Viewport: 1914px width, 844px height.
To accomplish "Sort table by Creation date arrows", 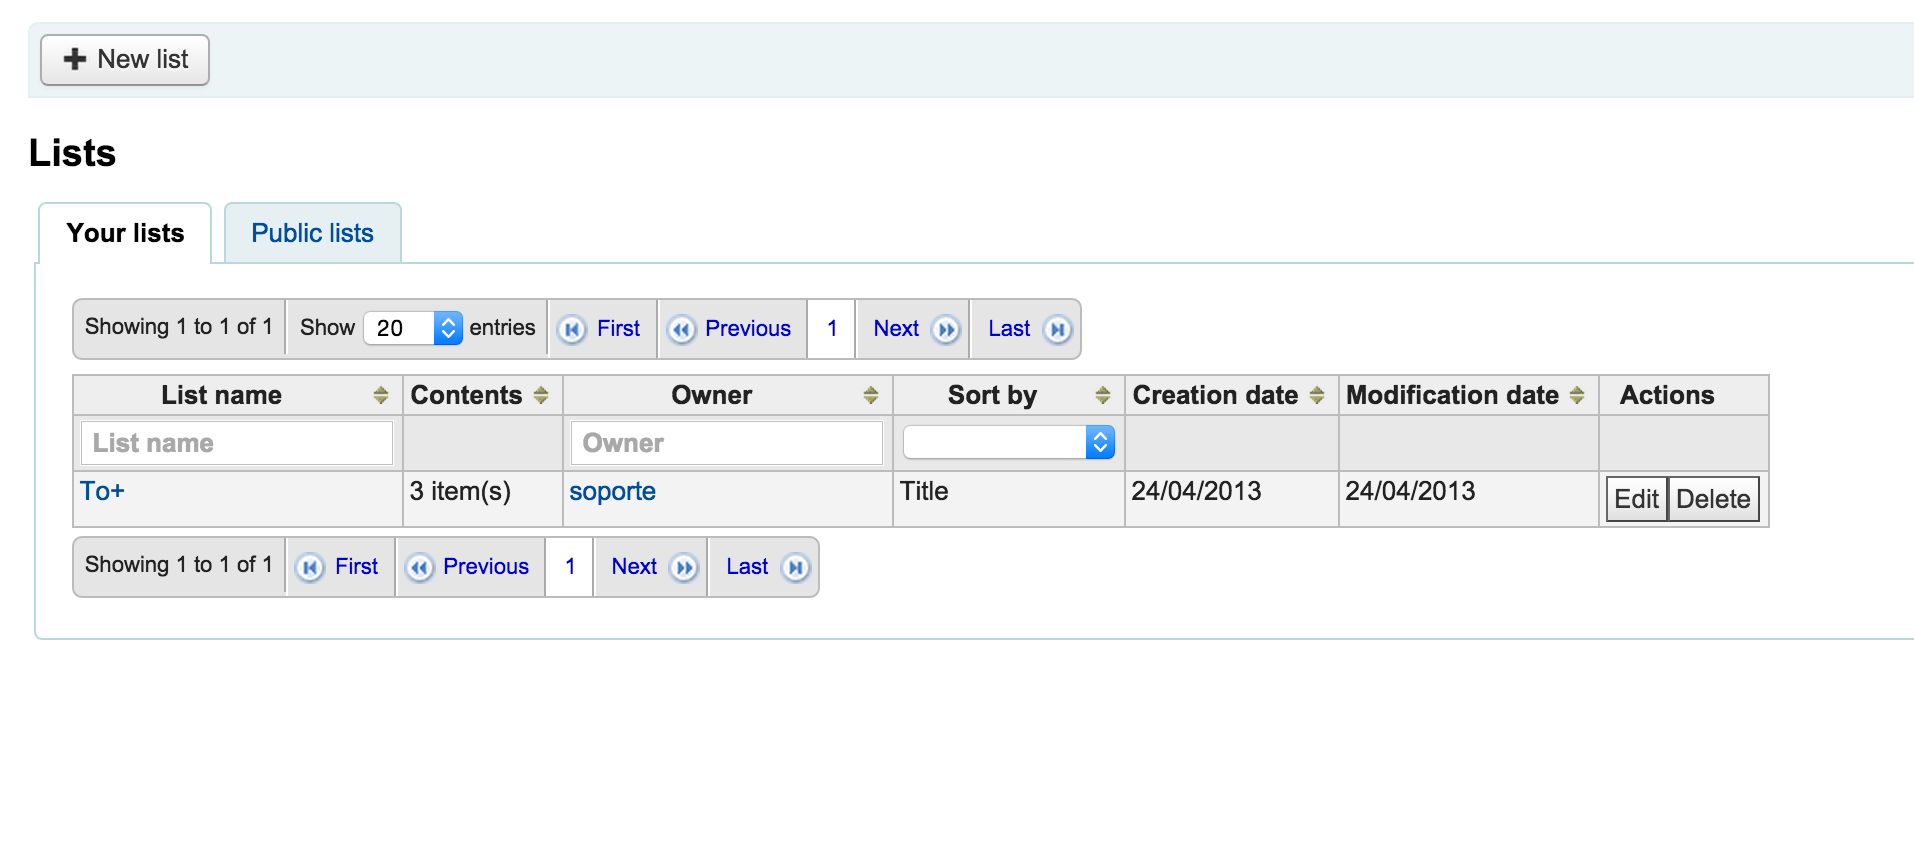I will pyautogui.click(x=1317, y=395).
